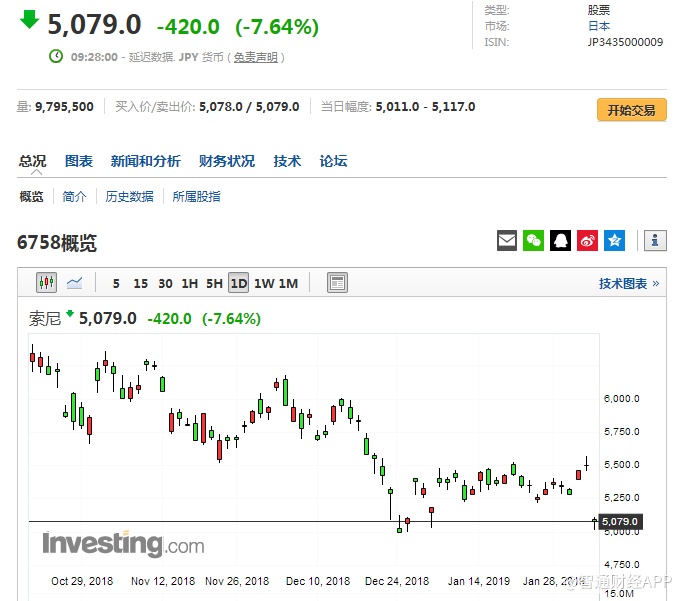The height and width of the screenshot is (601, 682).
Task: Open the 财务状况 tab
Action: pos(226,161)
